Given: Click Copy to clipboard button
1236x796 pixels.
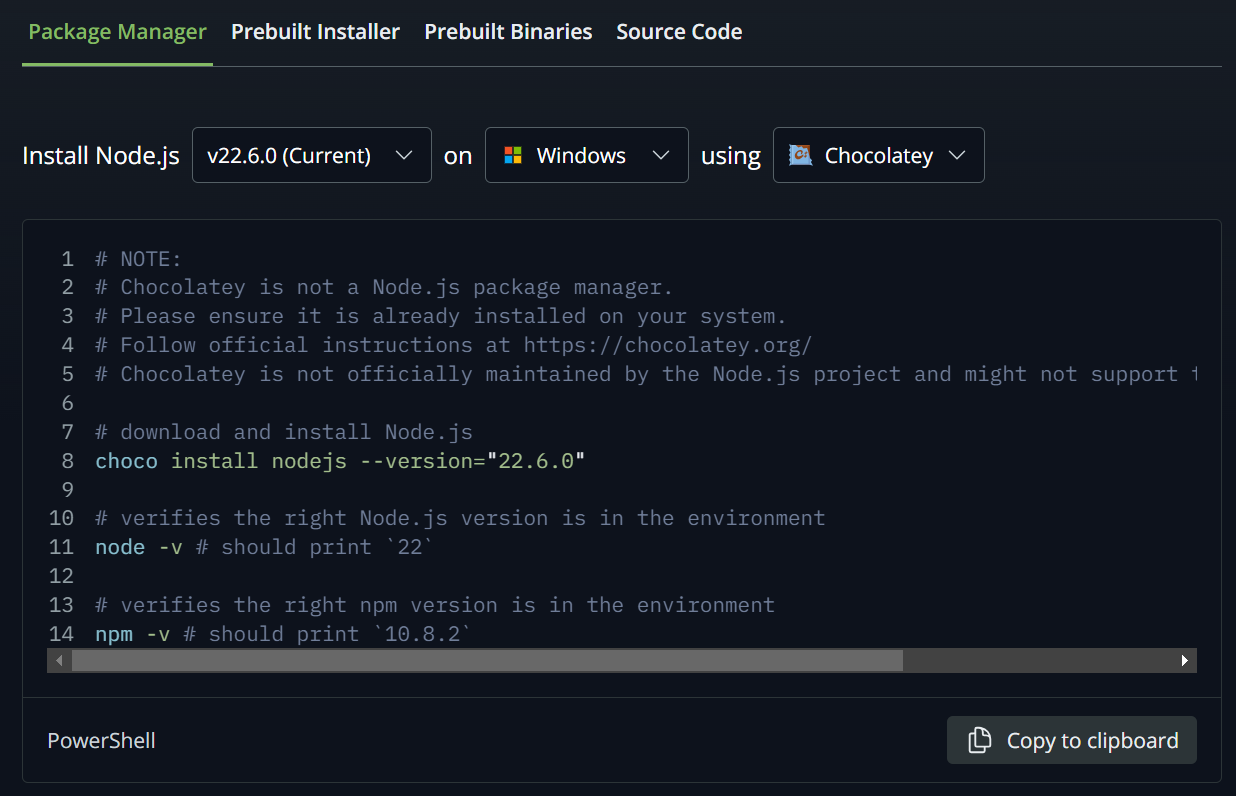Looking at the screenshot, I should (1072, 740).
